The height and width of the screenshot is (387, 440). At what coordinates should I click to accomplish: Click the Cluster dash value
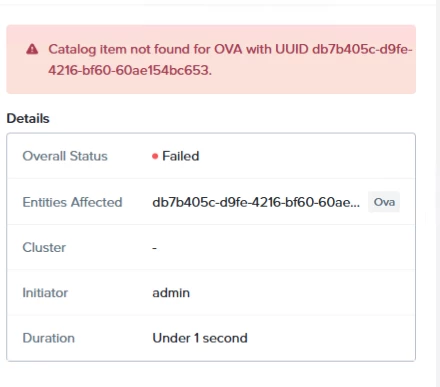tap(154, 248)
